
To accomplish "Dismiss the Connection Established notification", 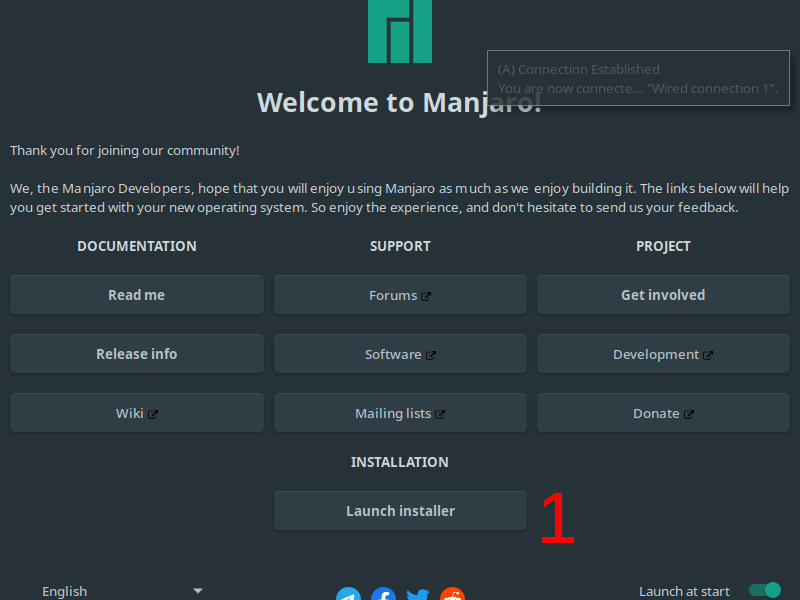I will pos(640,79).
